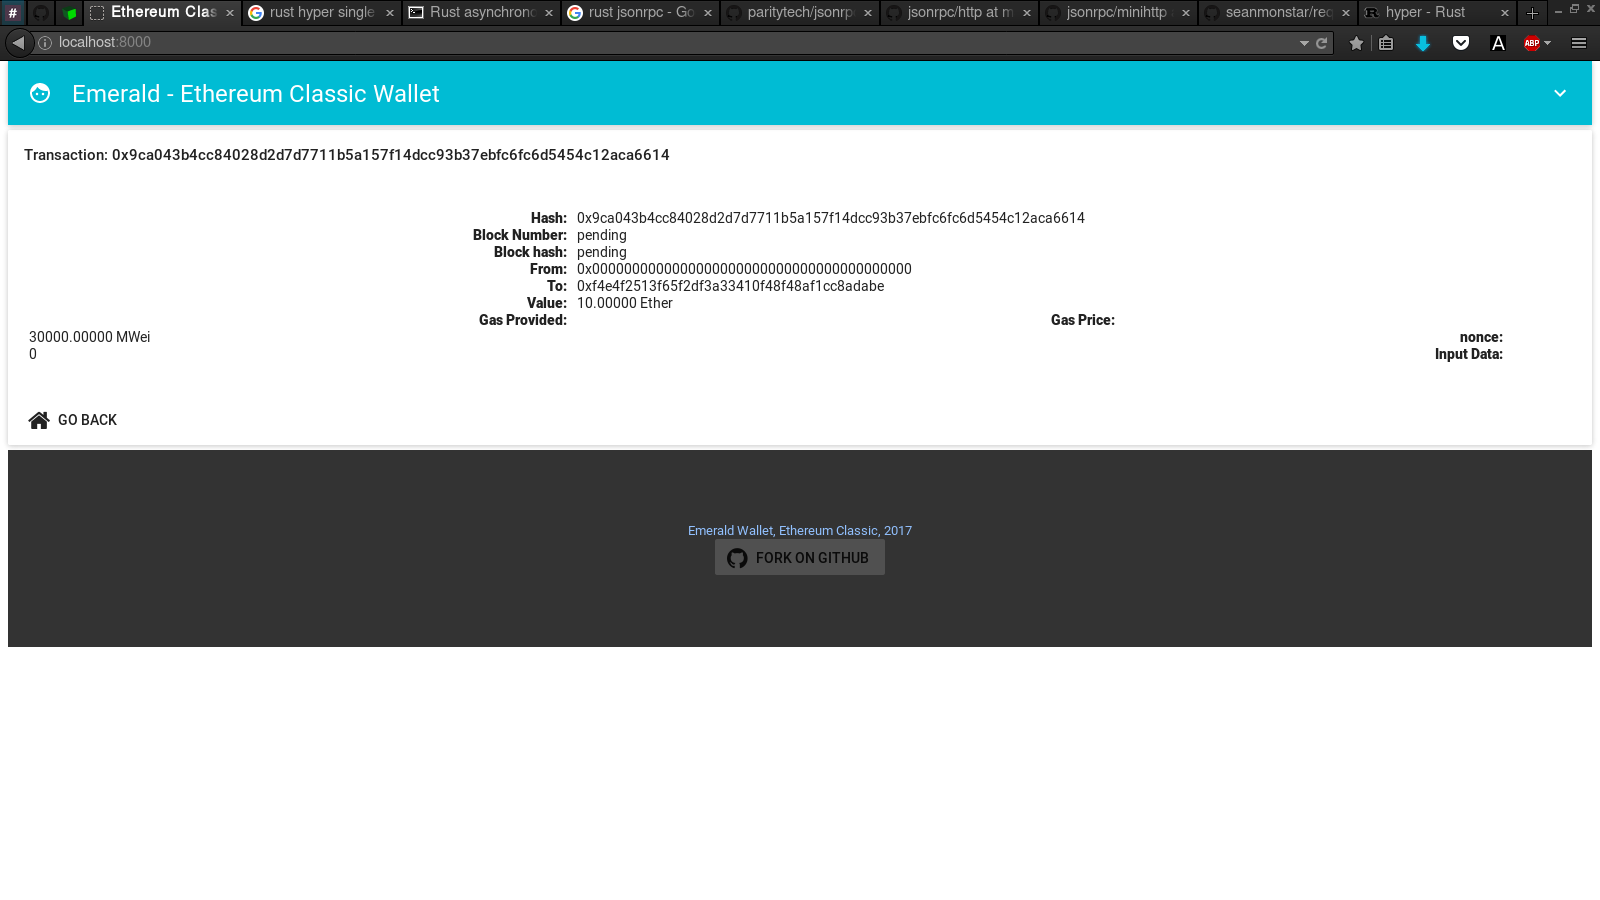
Task: Switch to 'jsonrpc/http at m' tab
Action: point(958,13)
